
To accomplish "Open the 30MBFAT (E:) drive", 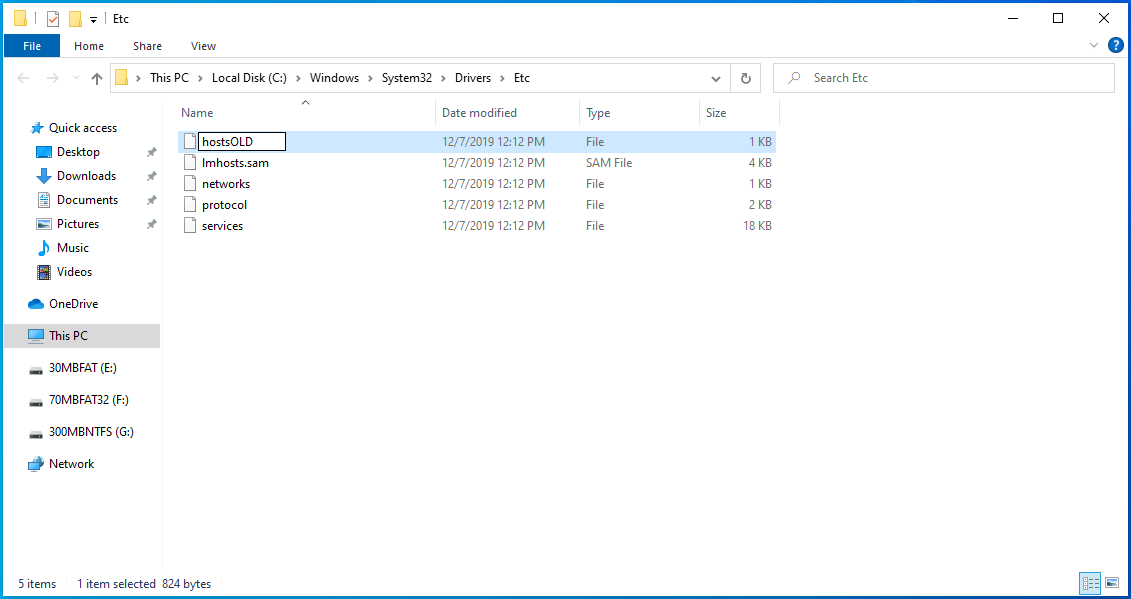I will click(82, 367).
